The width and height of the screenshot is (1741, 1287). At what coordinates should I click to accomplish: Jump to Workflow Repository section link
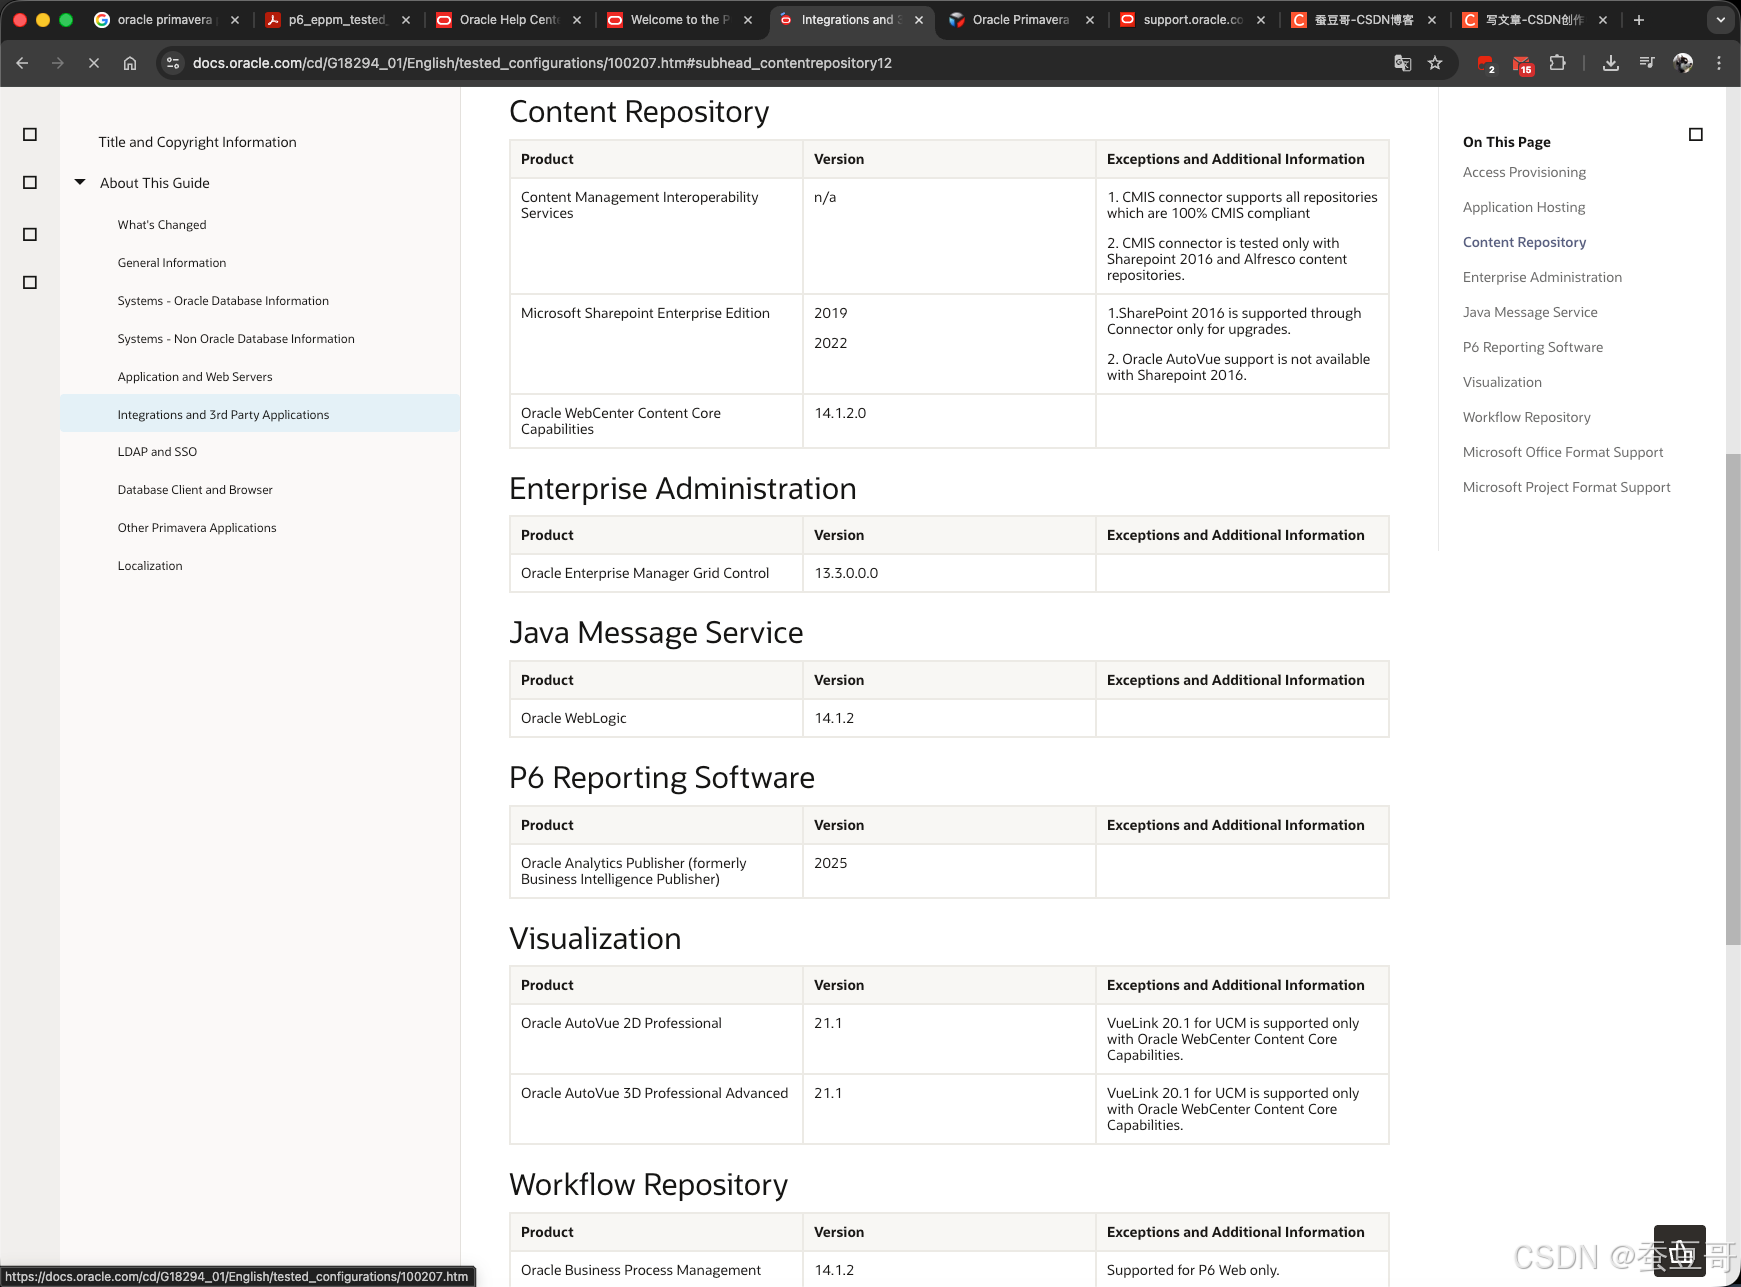(1526, 418)
